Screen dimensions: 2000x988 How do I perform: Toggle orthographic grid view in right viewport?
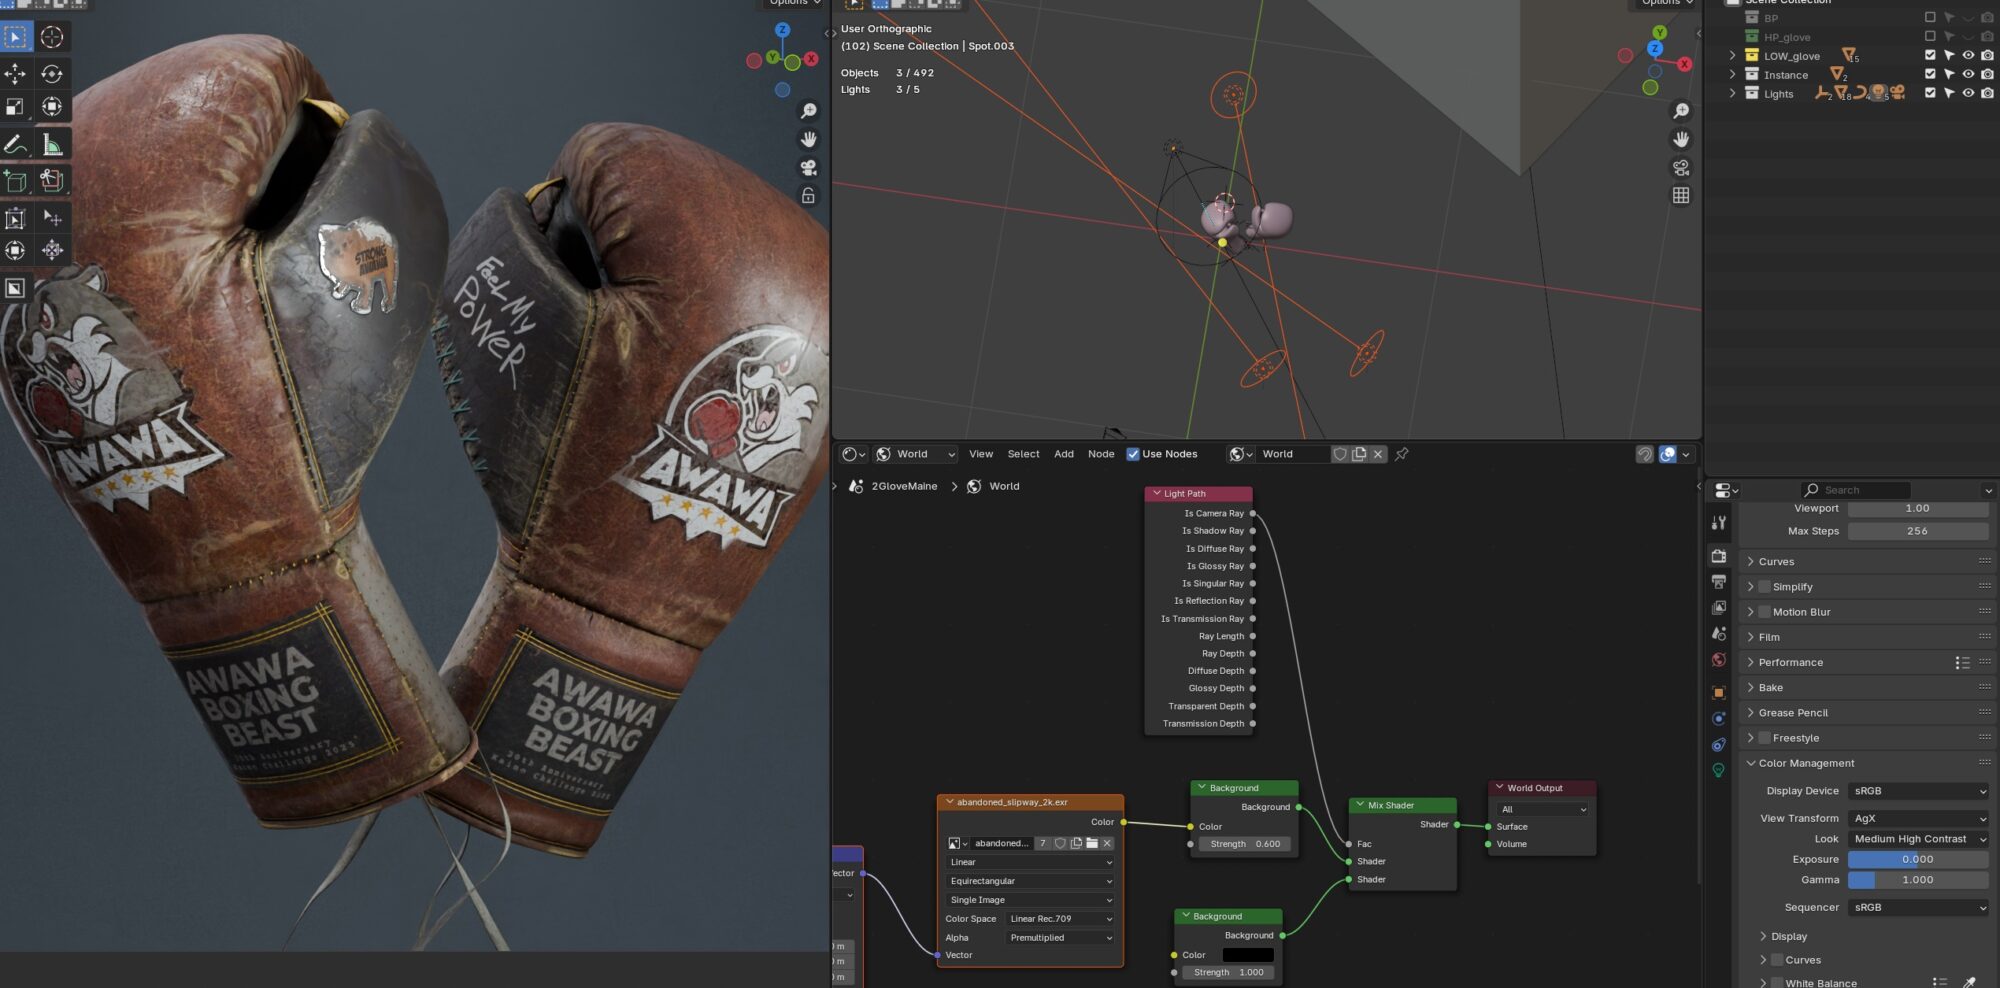click(x=1681, y=196)
